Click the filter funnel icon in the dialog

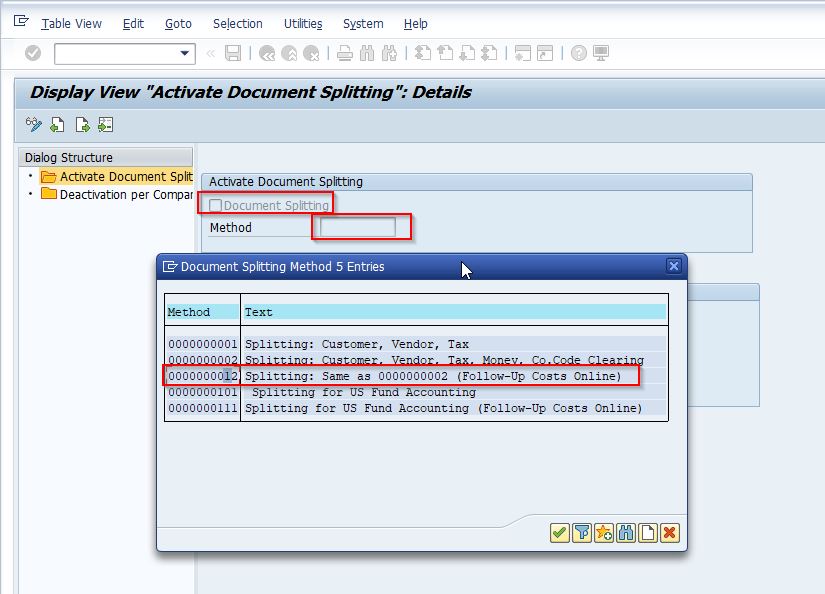(x=582, y=533)
